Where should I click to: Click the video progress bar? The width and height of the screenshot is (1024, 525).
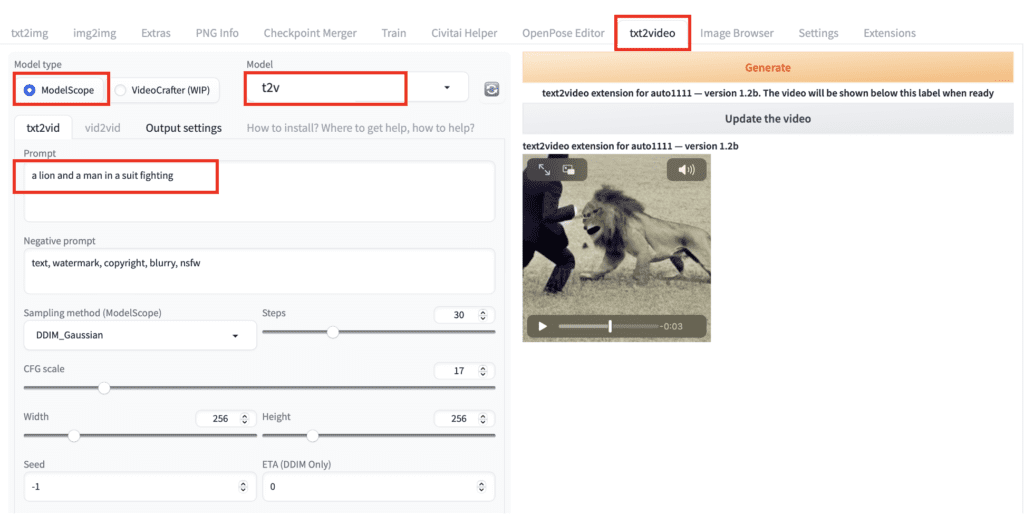point(608,326)
